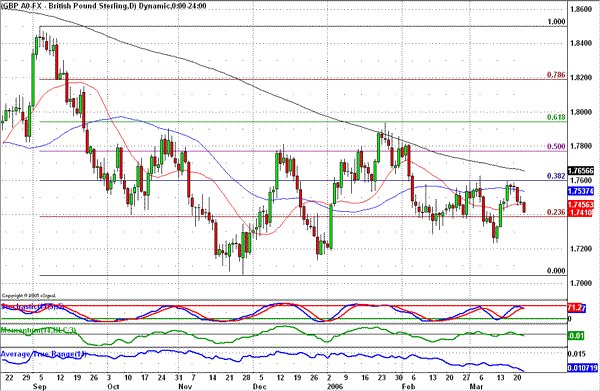Screen dimensions: 600x391
Task: Click the 1.7800 price axis value
Action: click(x=581, y=146)
